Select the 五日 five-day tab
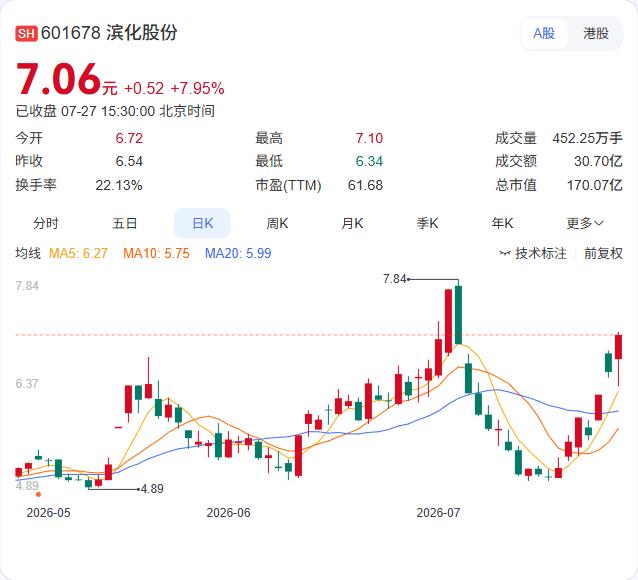The image size is (638, 580). point(124,223)
